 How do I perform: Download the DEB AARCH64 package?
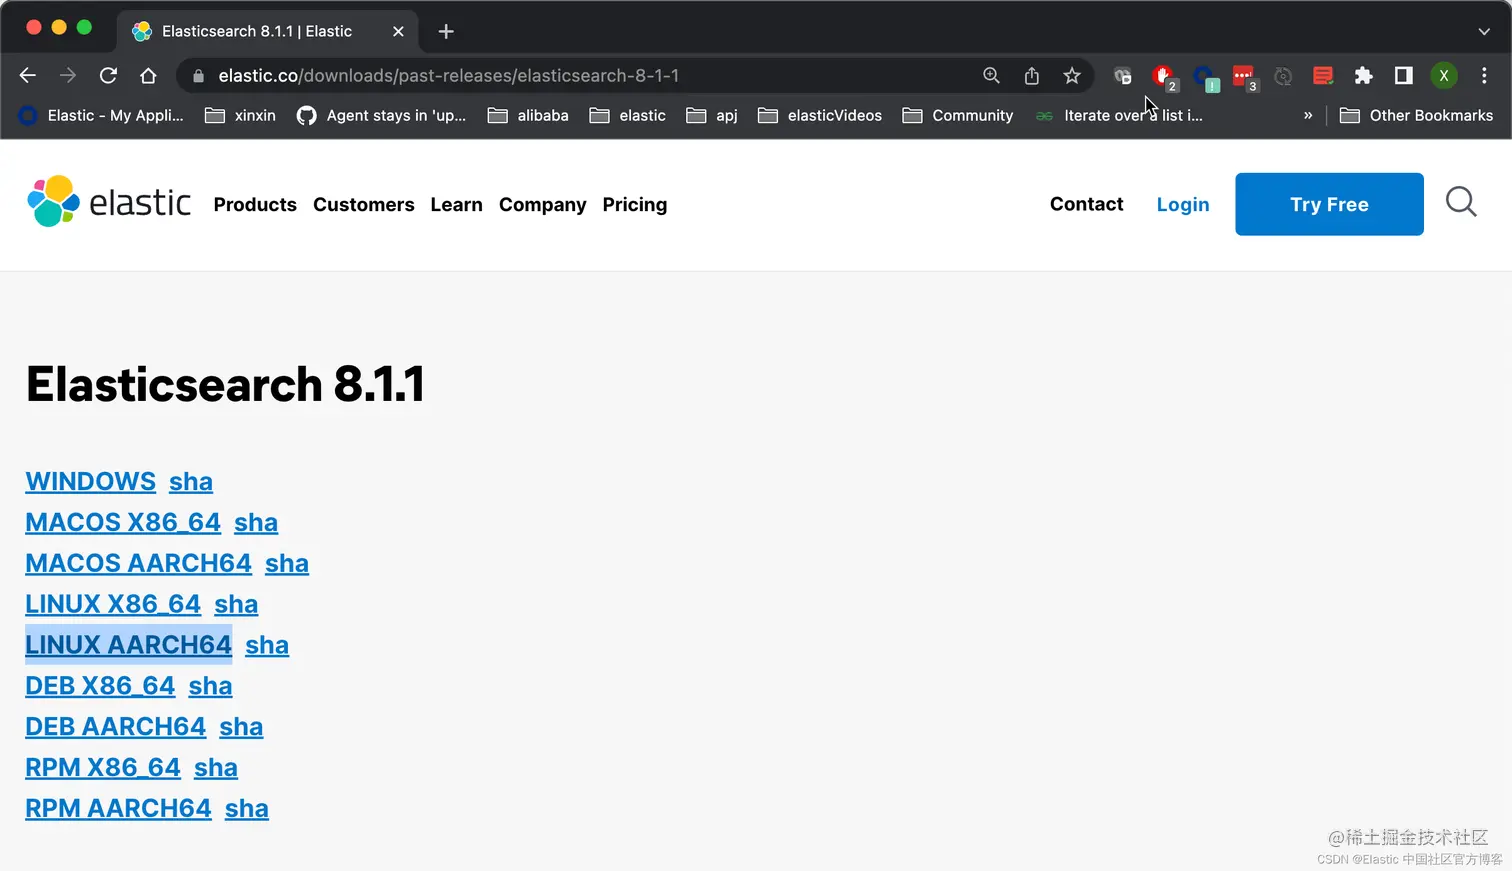coord(116,727)
